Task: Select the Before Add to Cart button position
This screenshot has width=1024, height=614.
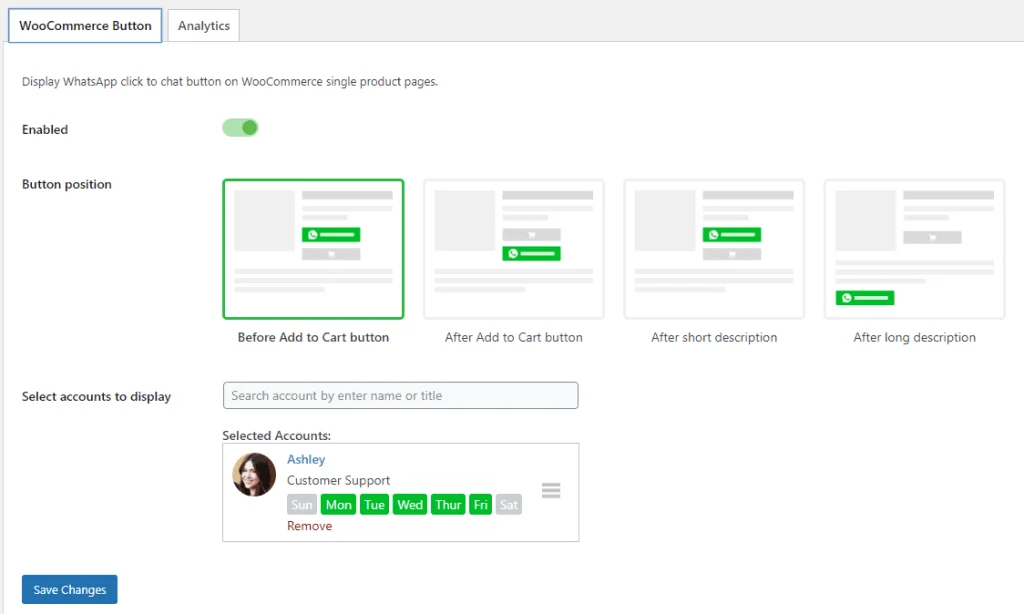Action: pos(313,248)
